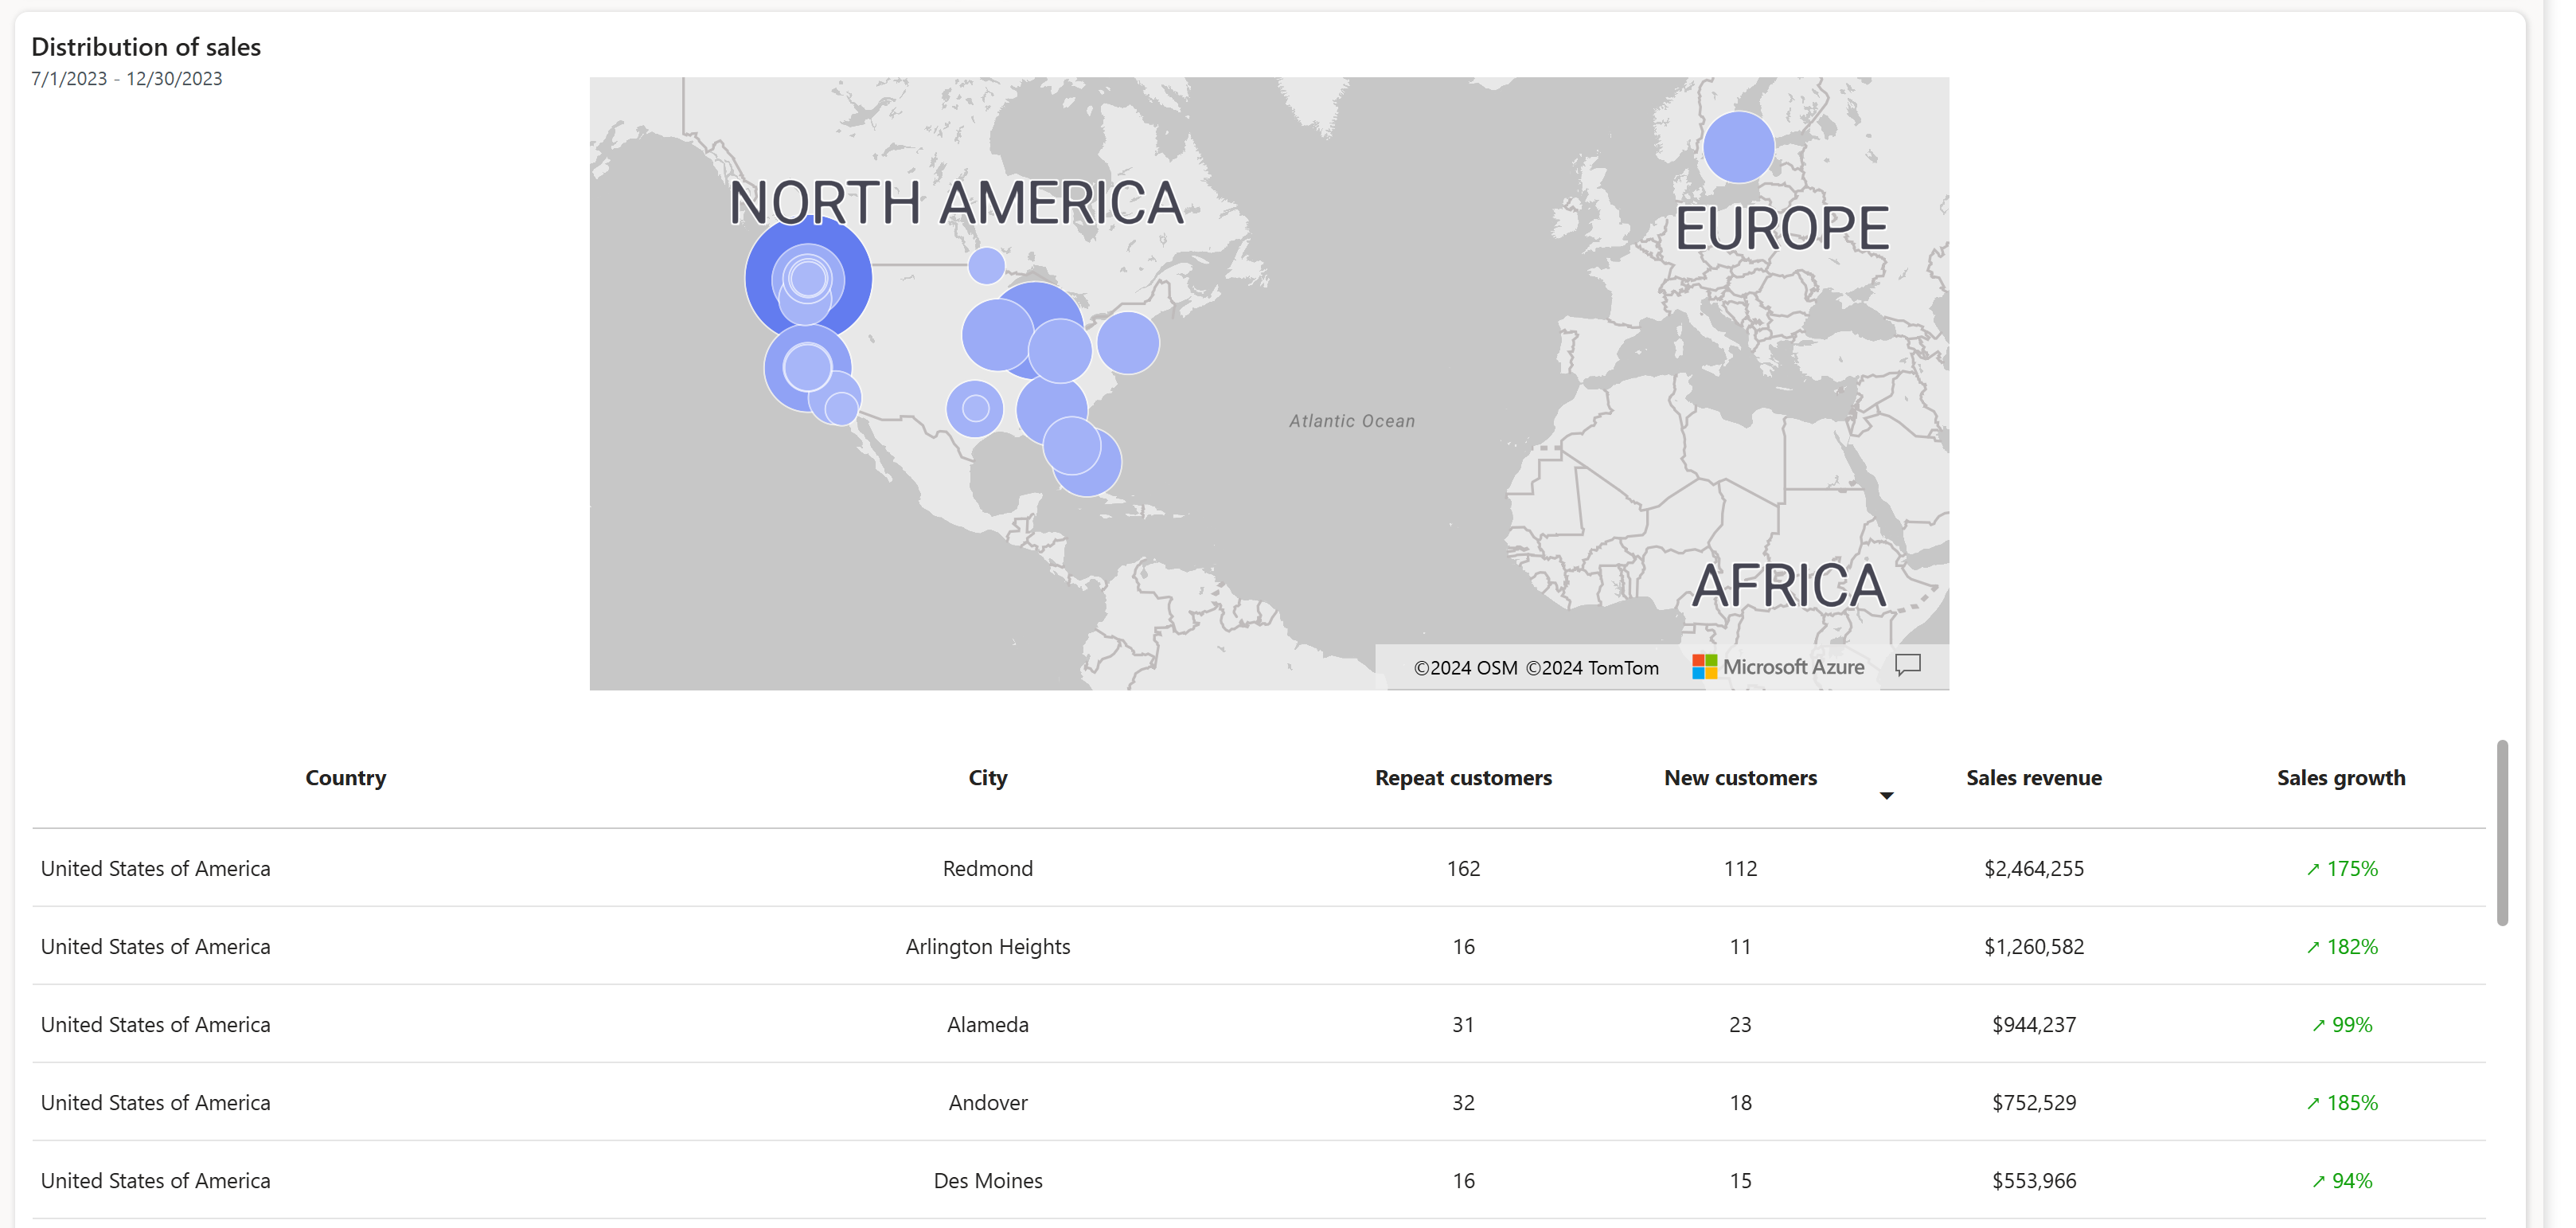Image resolution: width=2576 pixels, height=1228 pixels.
Task: Sort table by City column
Action: [987, 777]
